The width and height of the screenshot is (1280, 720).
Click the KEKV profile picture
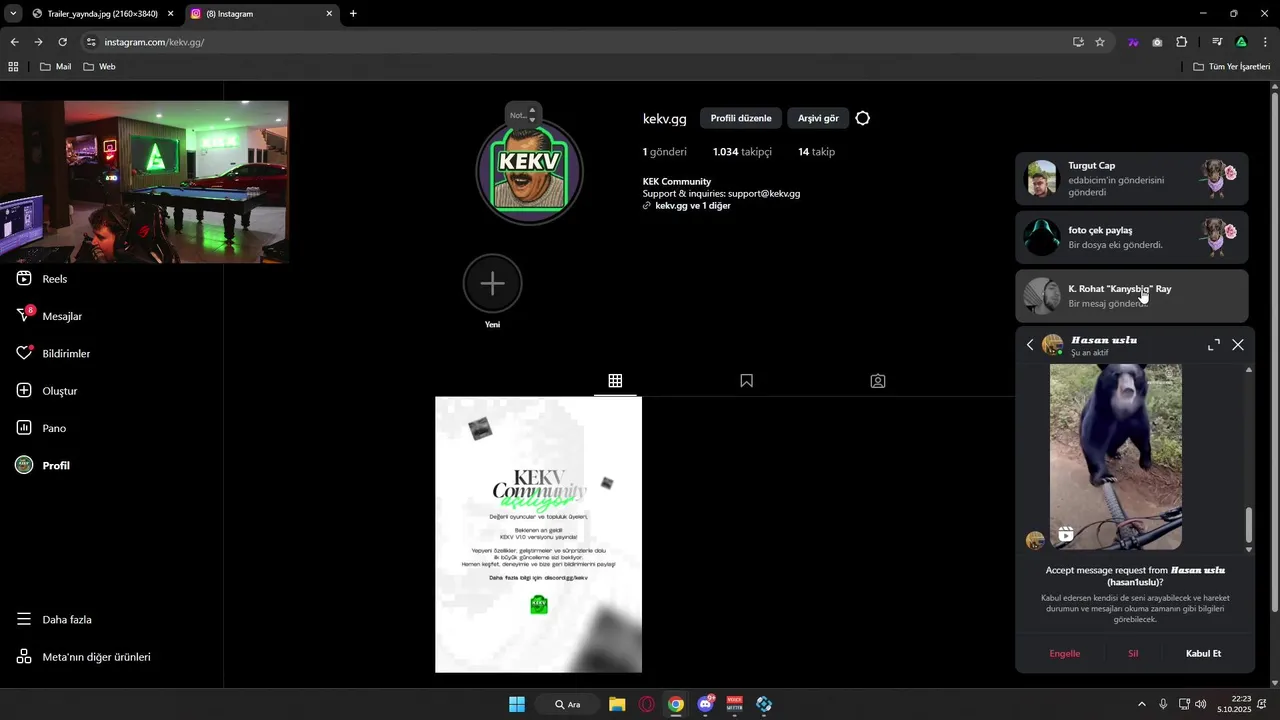(x=528, y=171)
